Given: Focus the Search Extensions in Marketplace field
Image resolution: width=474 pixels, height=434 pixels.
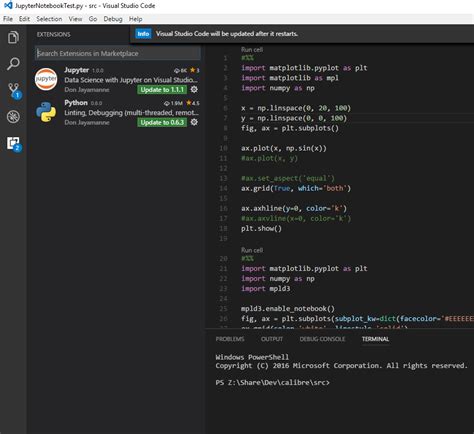Looking at the screenshot, I should coord(118,53).
